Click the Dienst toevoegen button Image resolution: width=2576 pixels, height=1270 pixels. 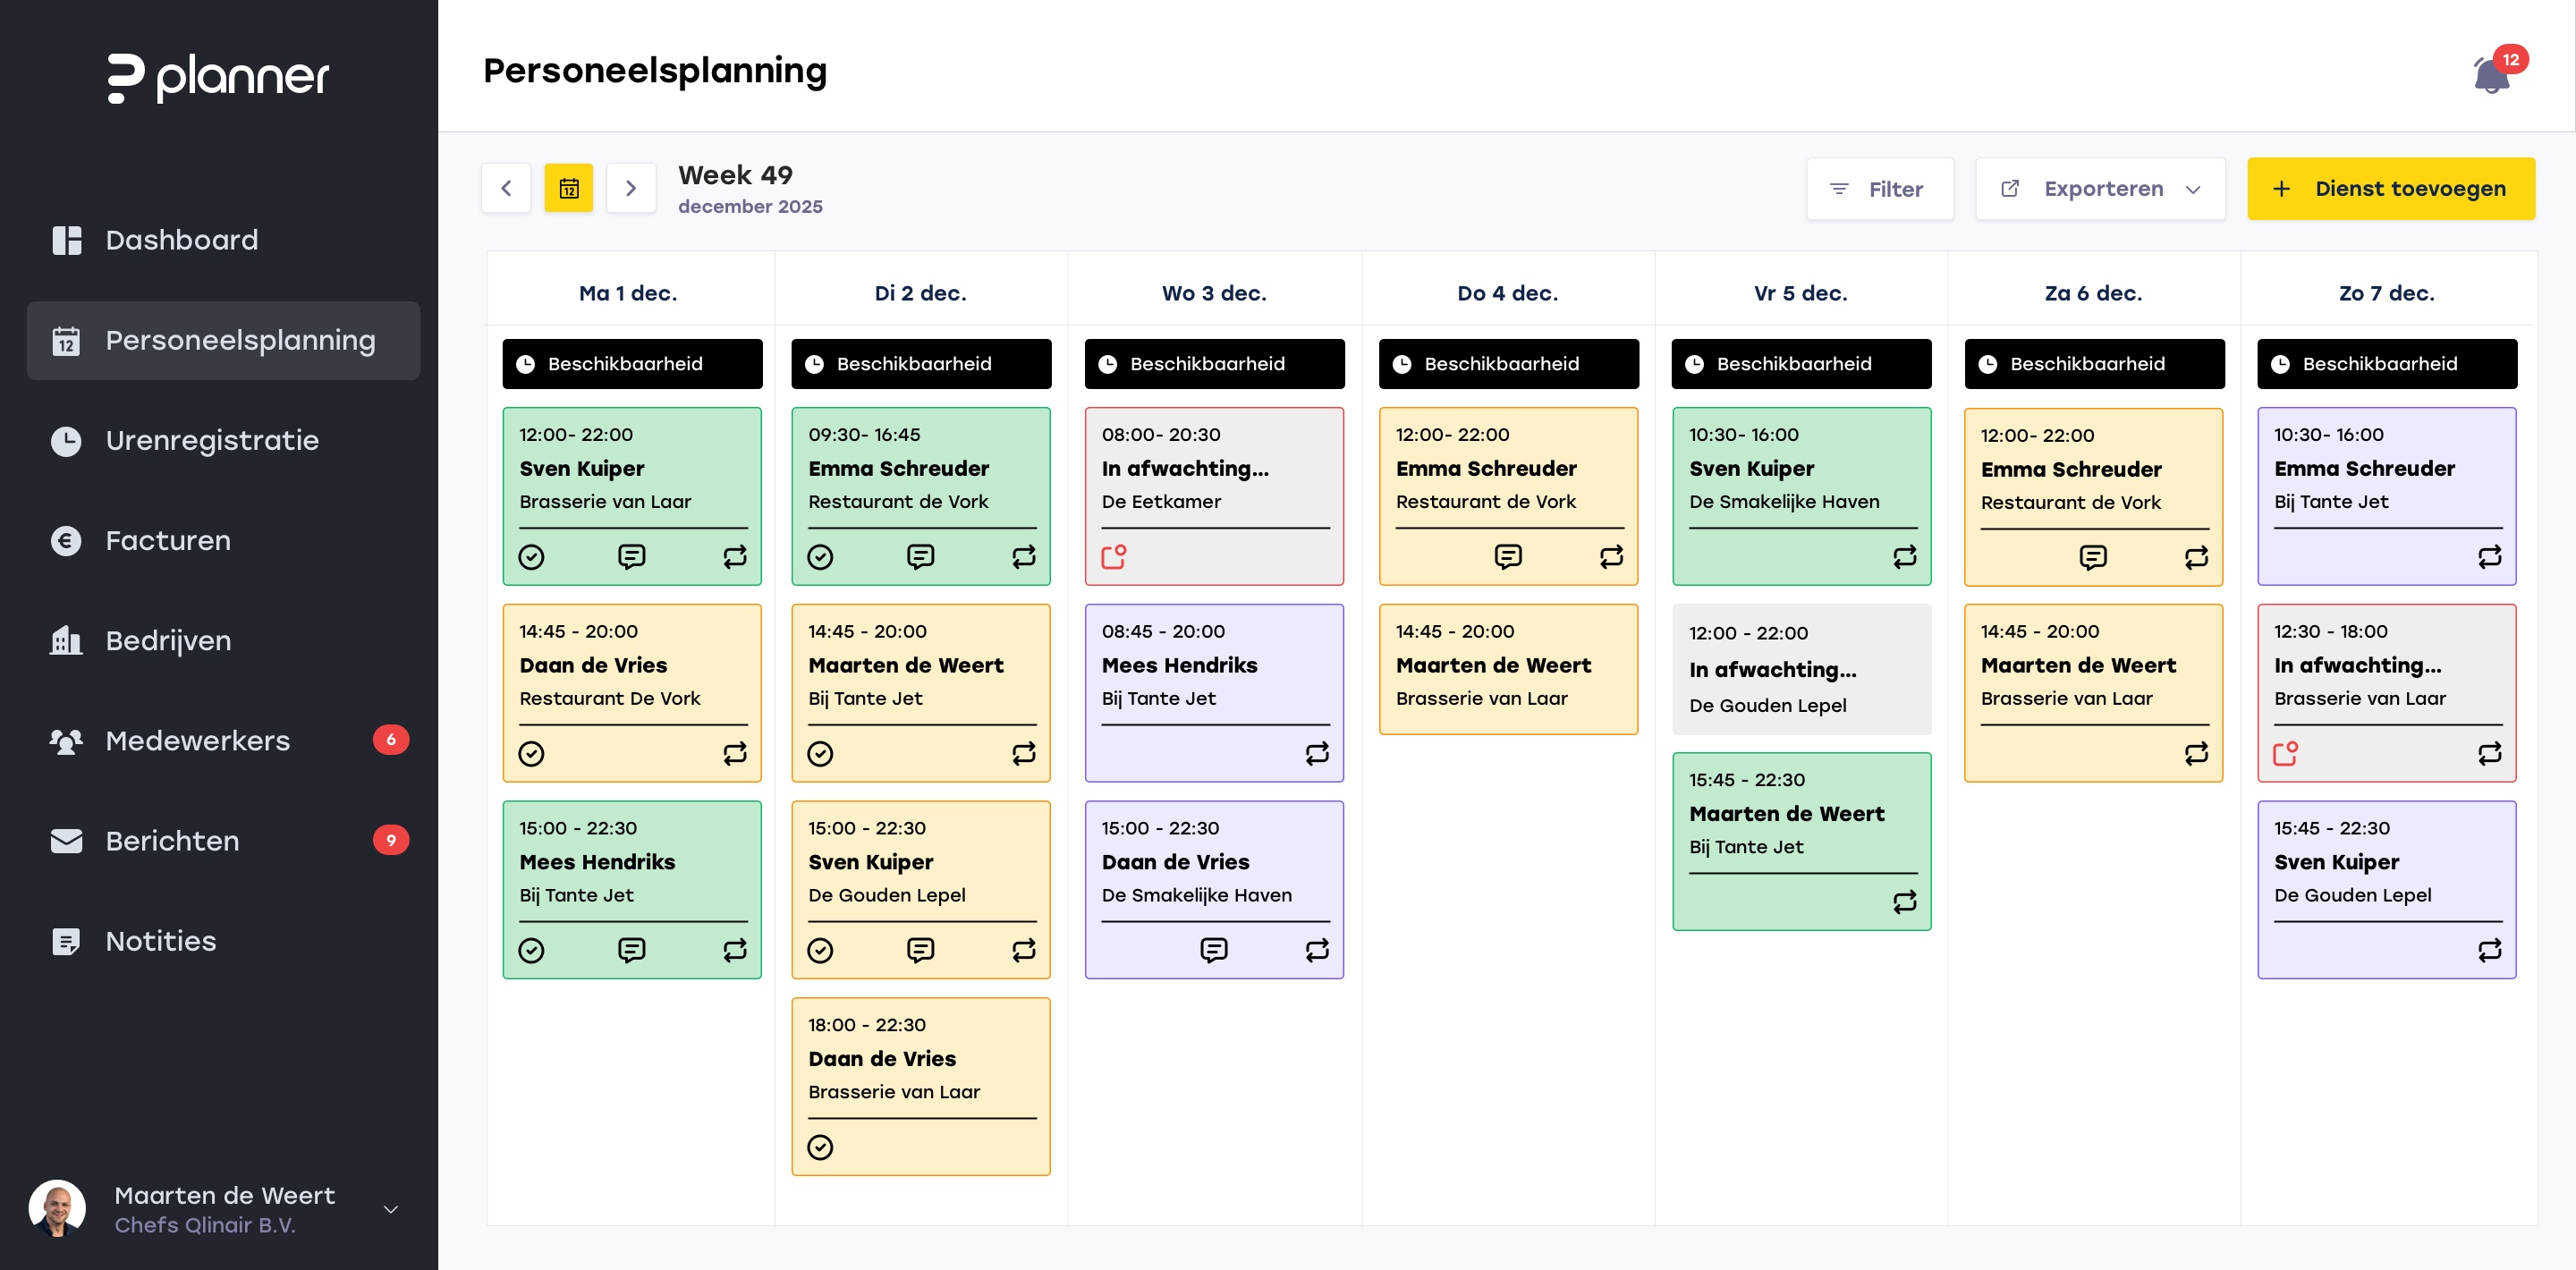point(2390,189)
